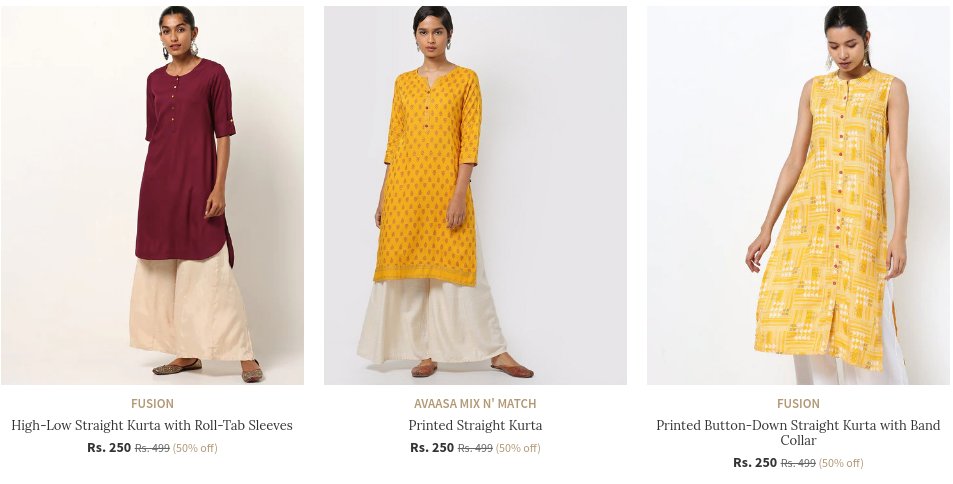Screen dimensions: 953x484
Task: Click Rs. 250 price of Button-Down Kurta
Action: [755, 463]
